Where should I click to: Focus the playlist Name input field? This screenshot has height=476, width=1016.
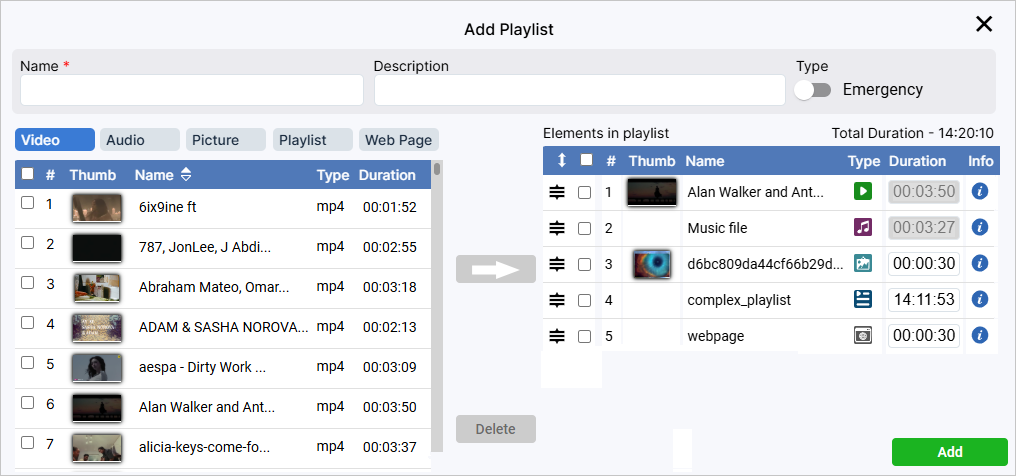click(x=192, y=90)
